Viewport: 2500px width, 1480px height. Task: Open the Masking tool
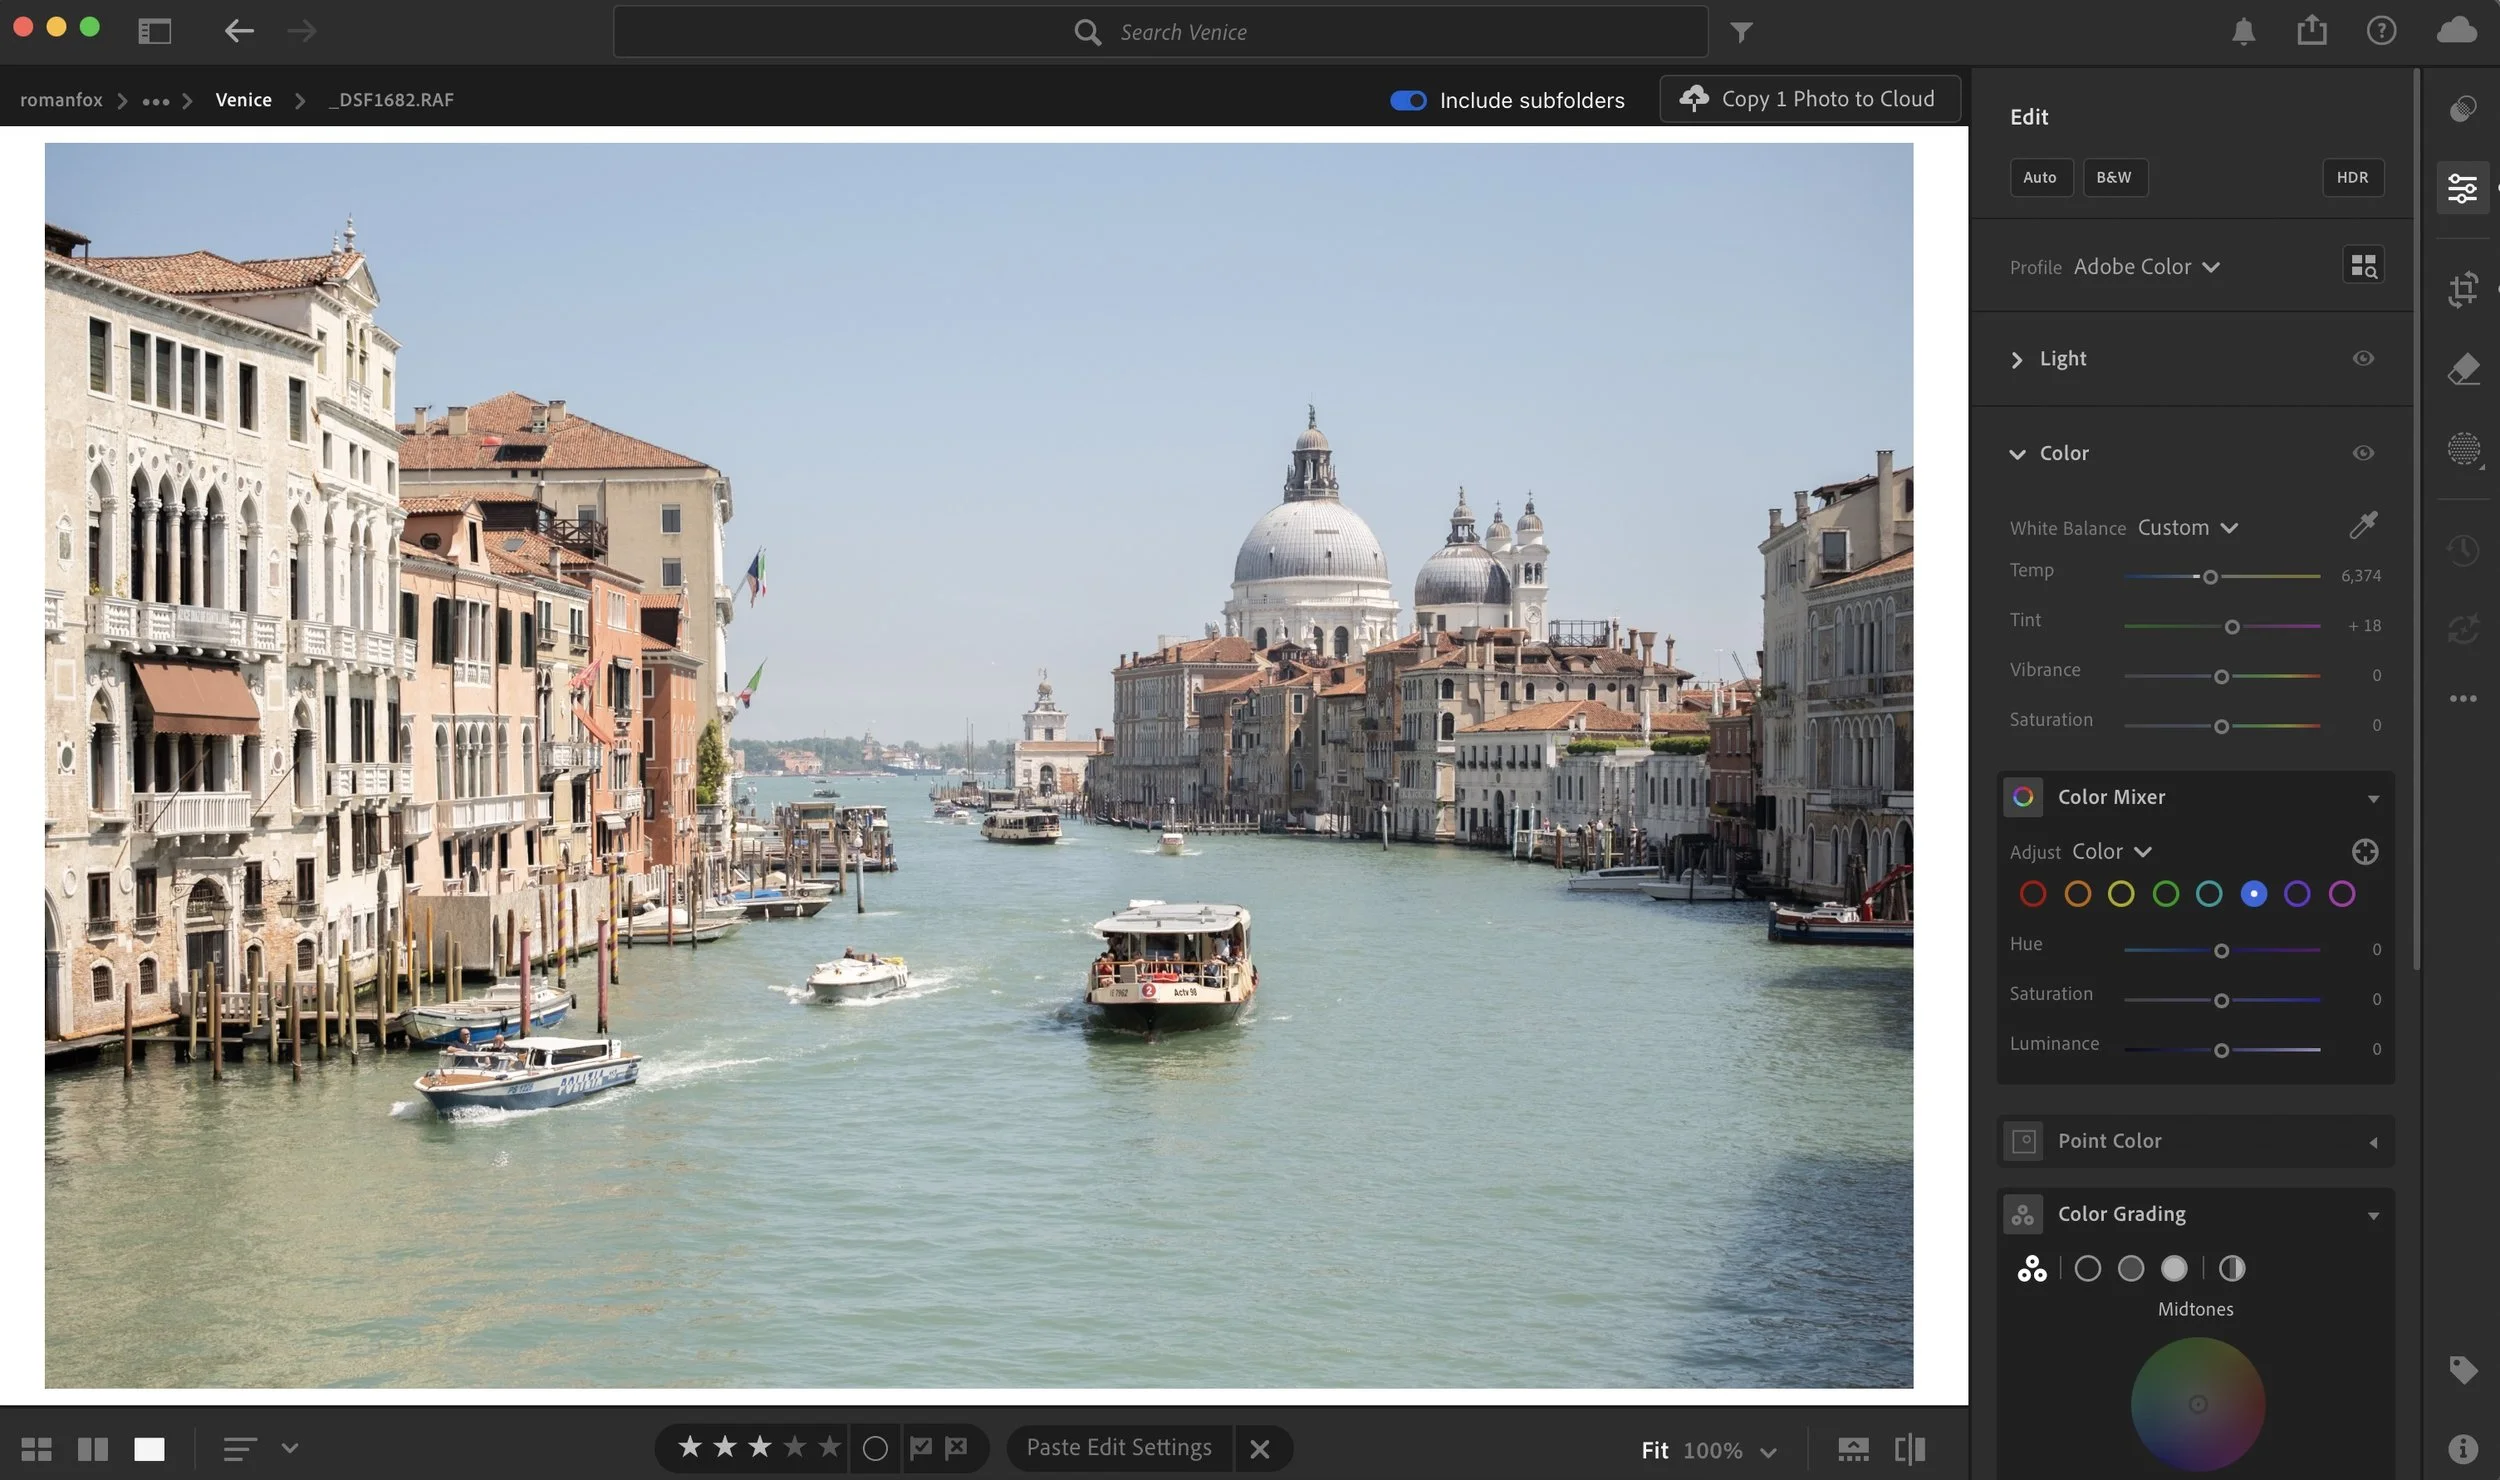click(2462, 449)
